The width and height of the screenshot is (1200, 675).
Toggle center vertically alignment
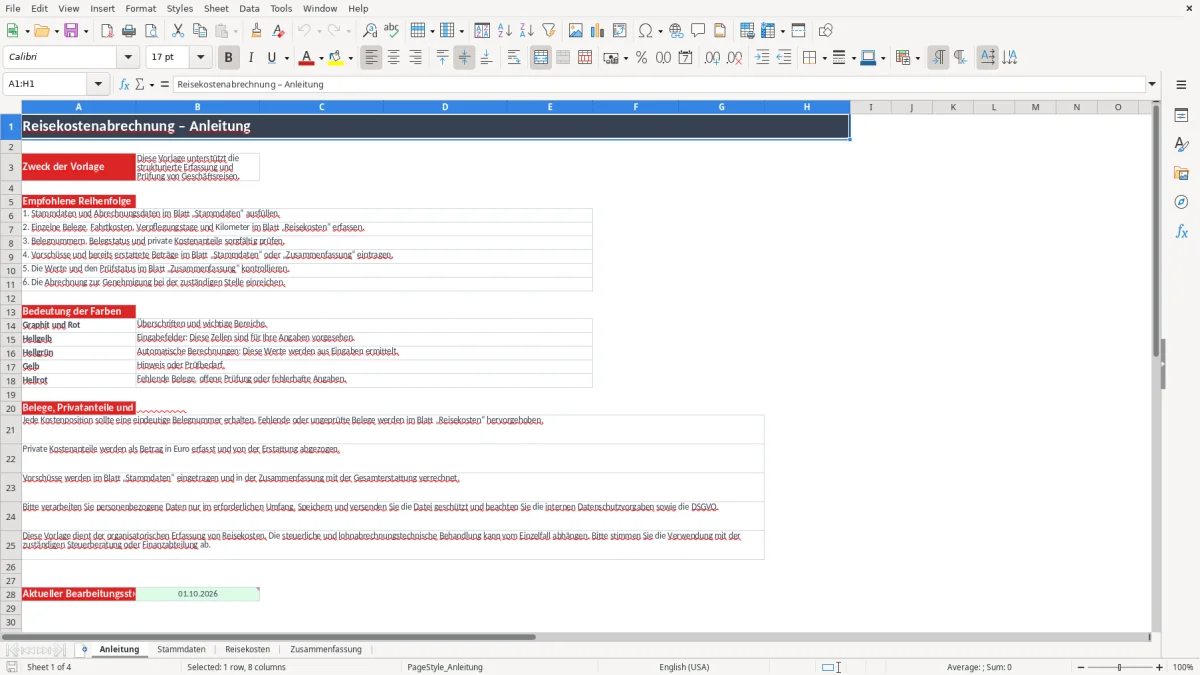(x=464, y=58)
